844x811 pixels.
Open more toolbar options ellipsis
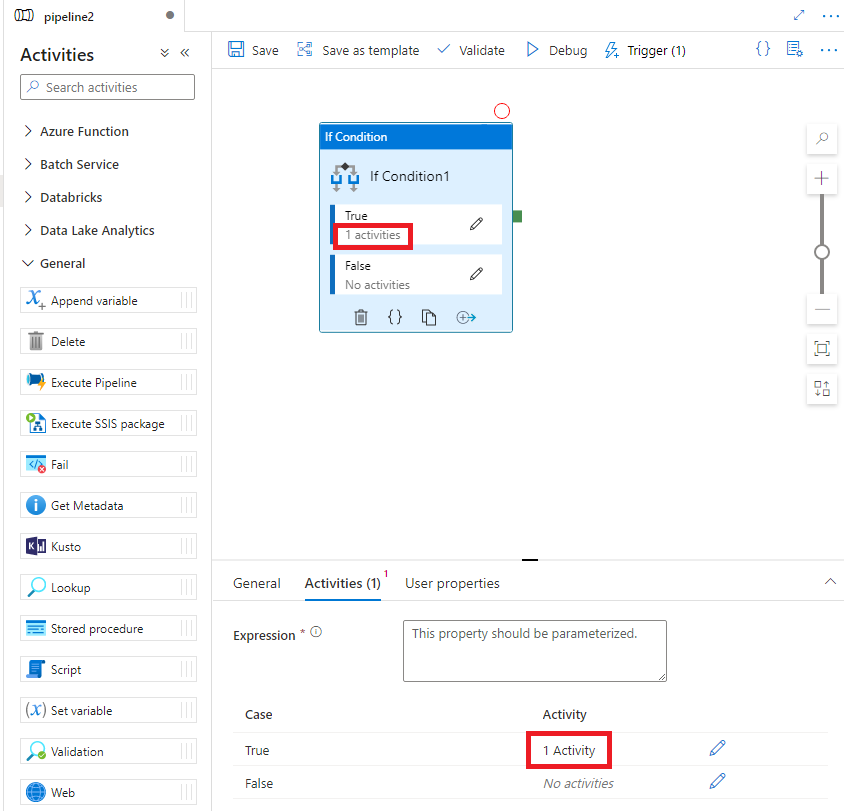coord(828,50)
